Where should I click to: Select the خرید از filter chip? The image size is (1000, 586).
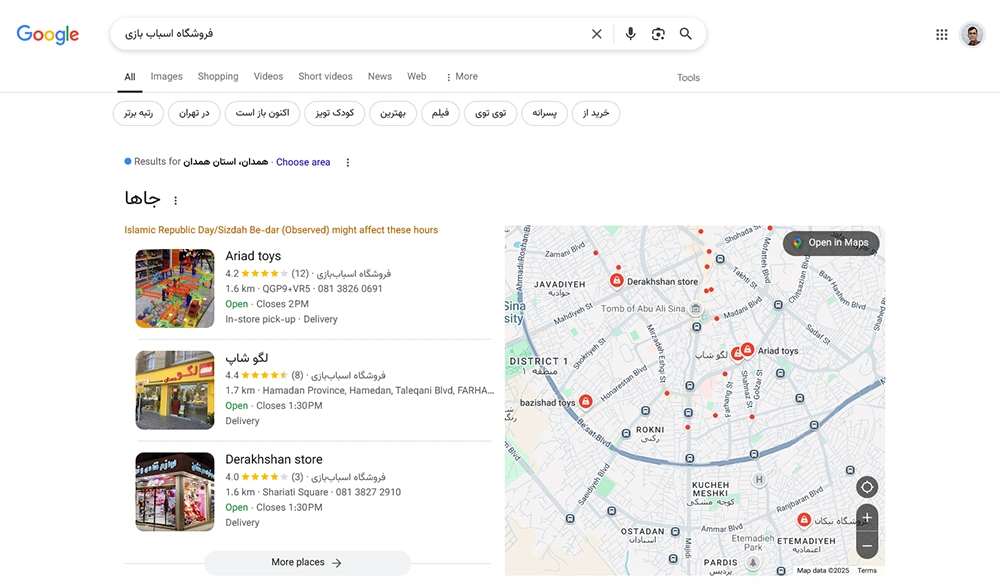point(596,114)
